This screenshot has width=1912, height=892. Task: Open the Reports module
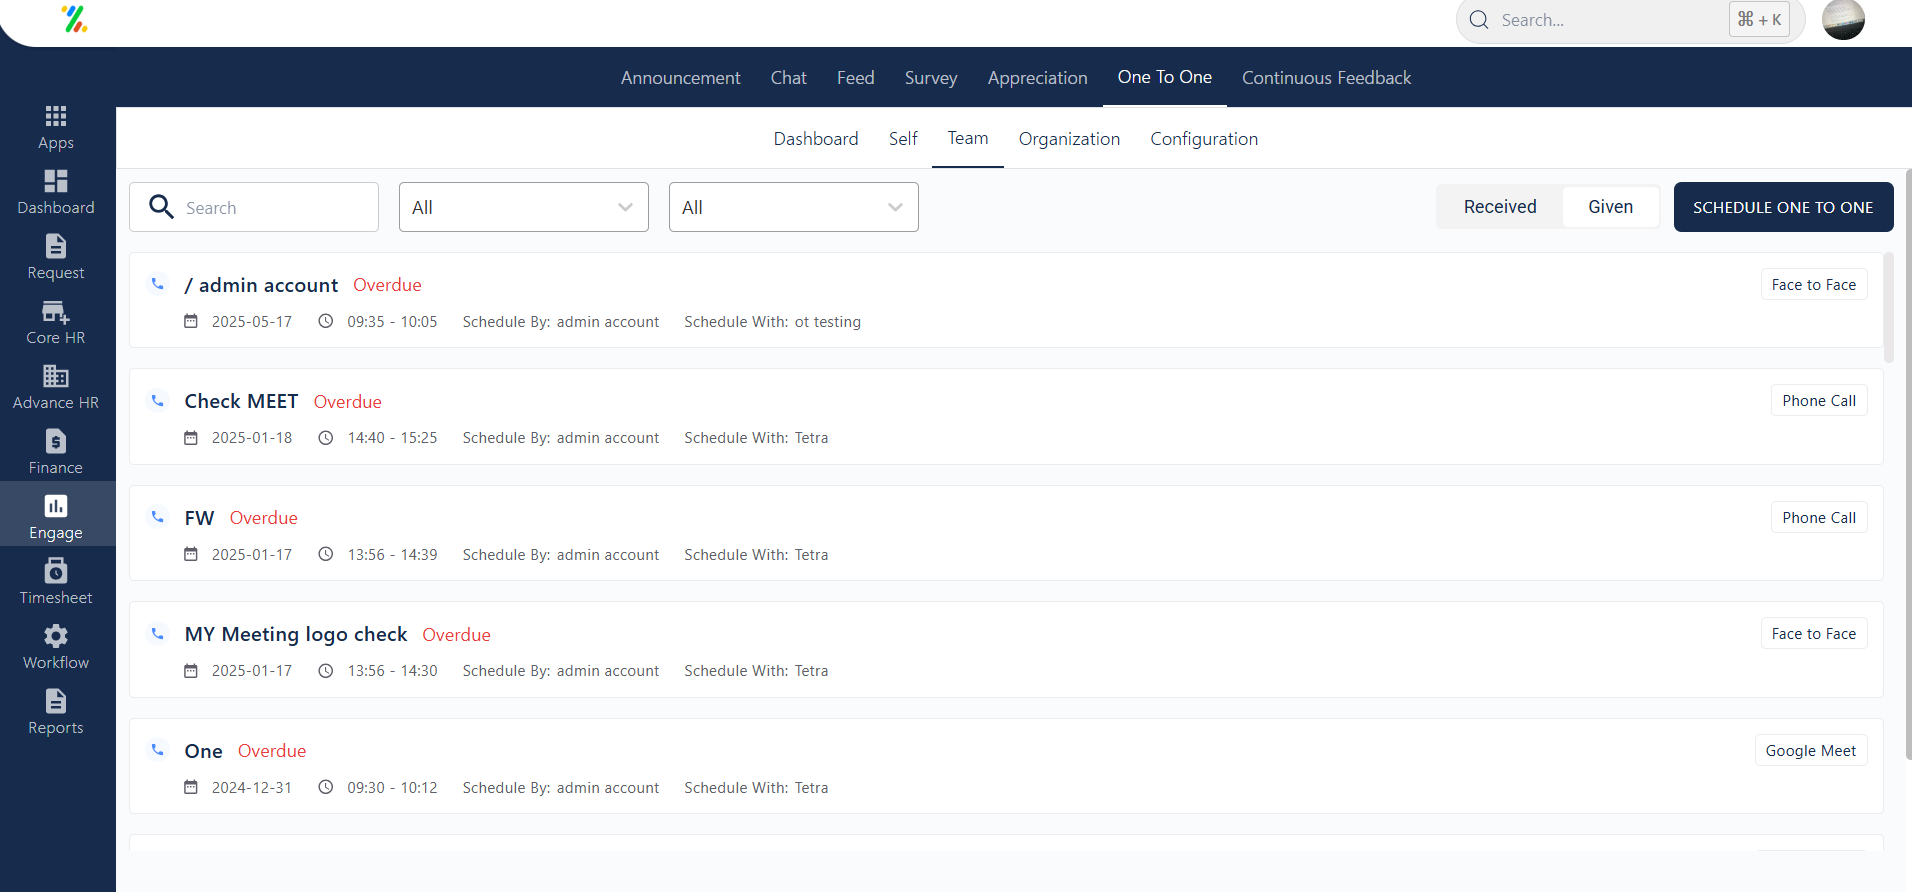56,713
